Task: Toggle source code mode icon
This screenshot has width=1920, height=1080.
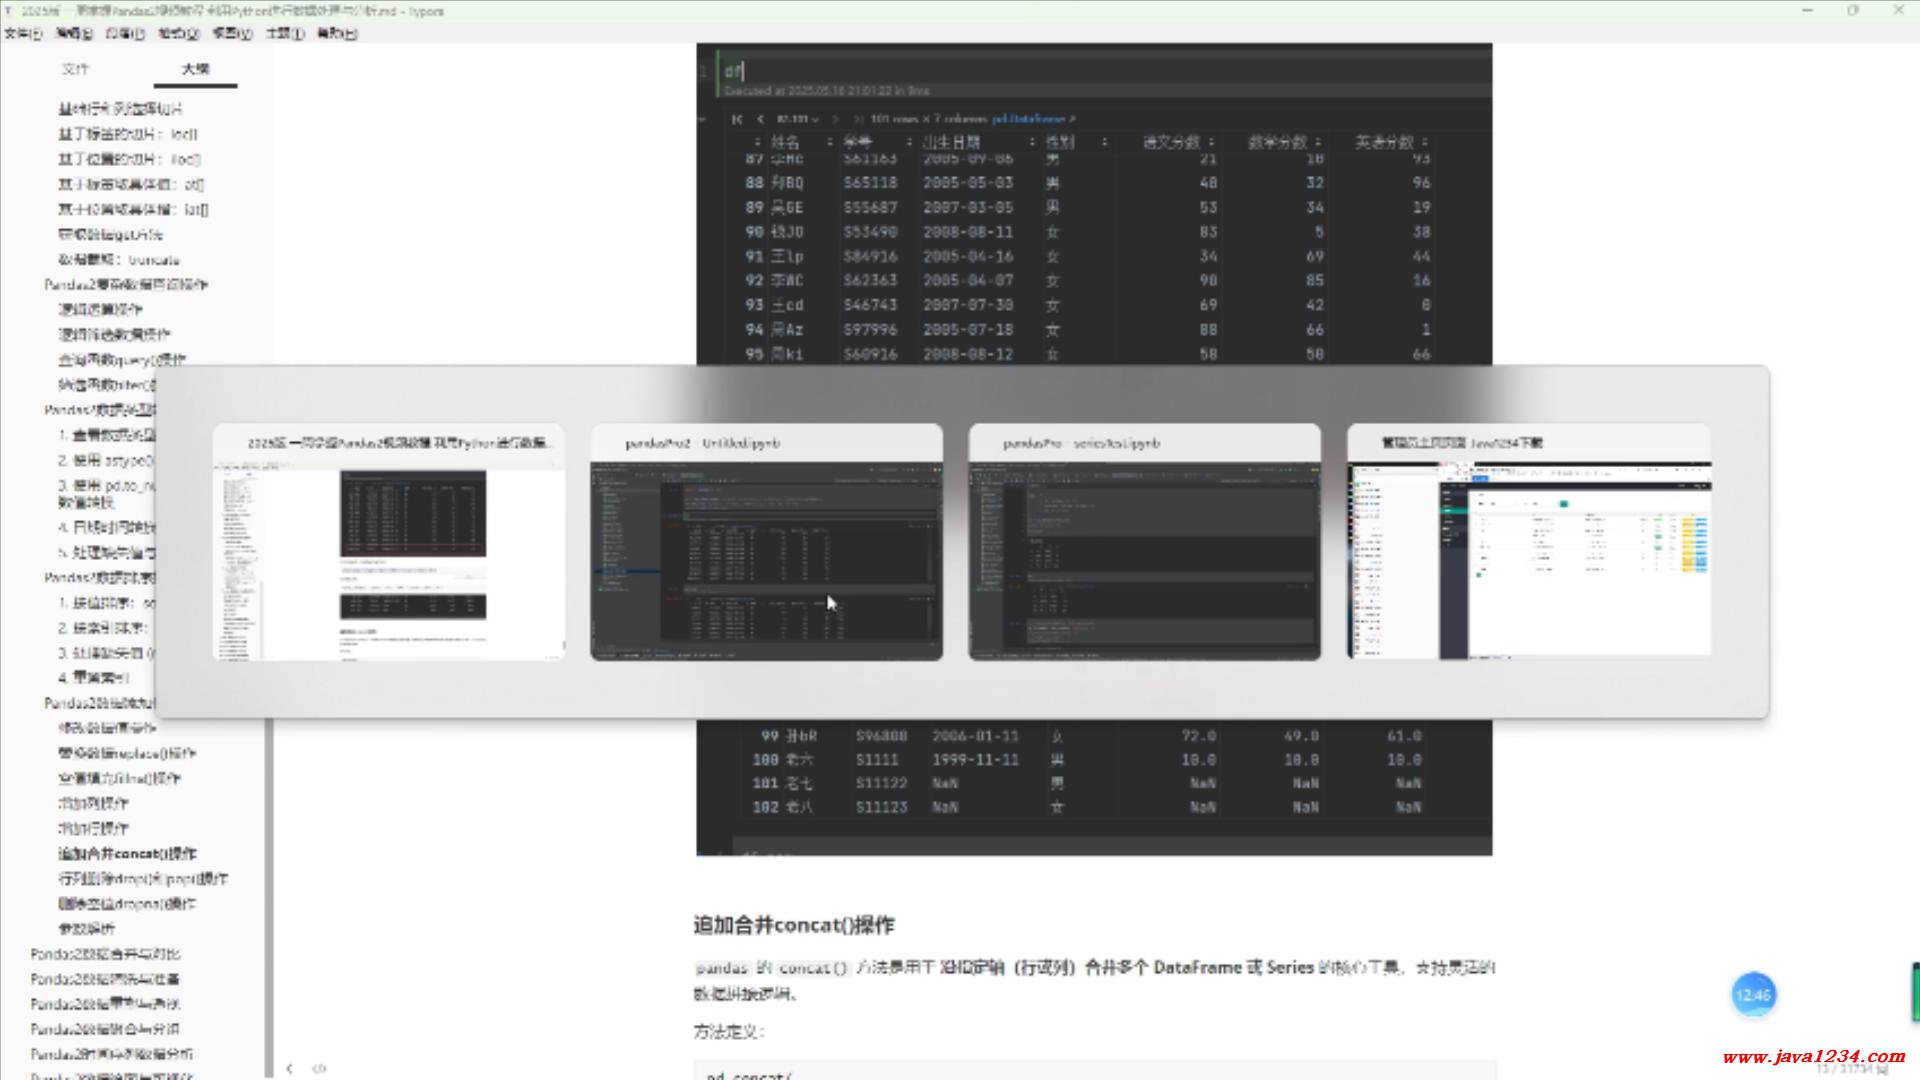Action: point(319,1068)
